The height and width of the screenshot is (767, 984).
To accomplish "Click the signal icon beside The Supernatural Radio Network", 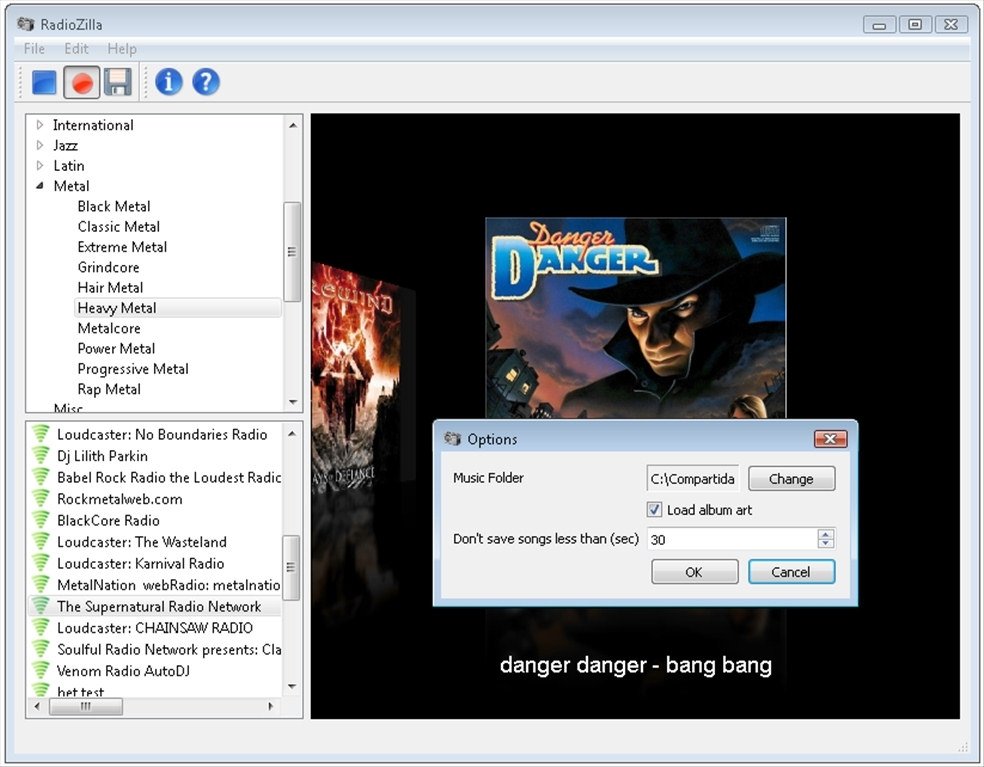I will click(41, 606).
